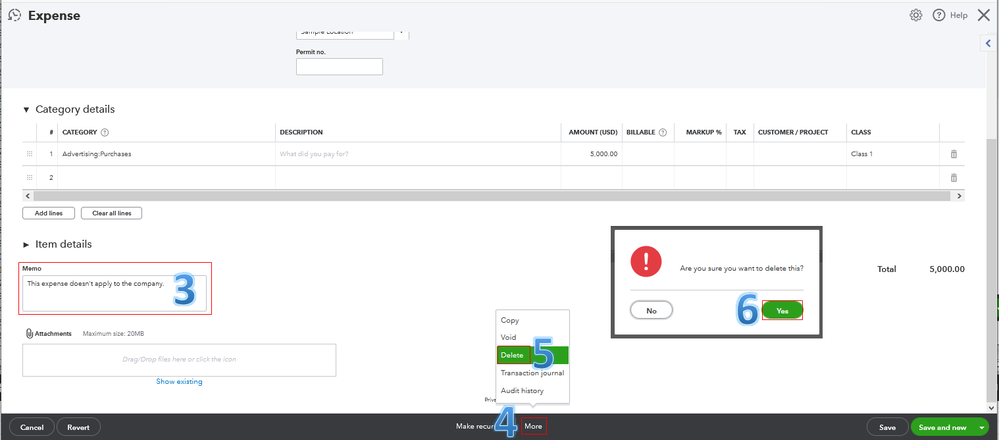Click the Add lines button
The image size is (999, 440).
coord(48,213)
